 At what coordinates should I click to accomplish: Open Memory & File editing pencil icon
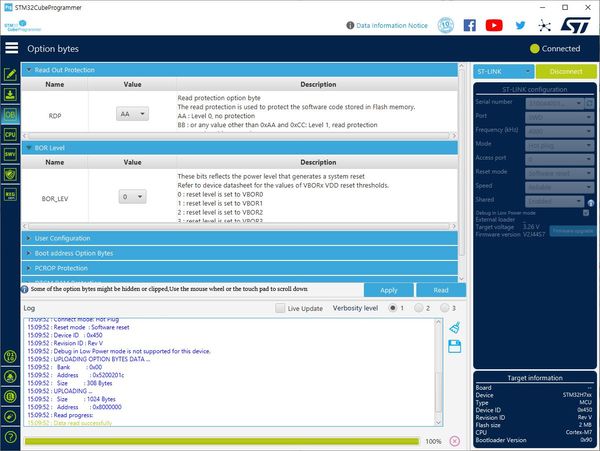(10, 74)
